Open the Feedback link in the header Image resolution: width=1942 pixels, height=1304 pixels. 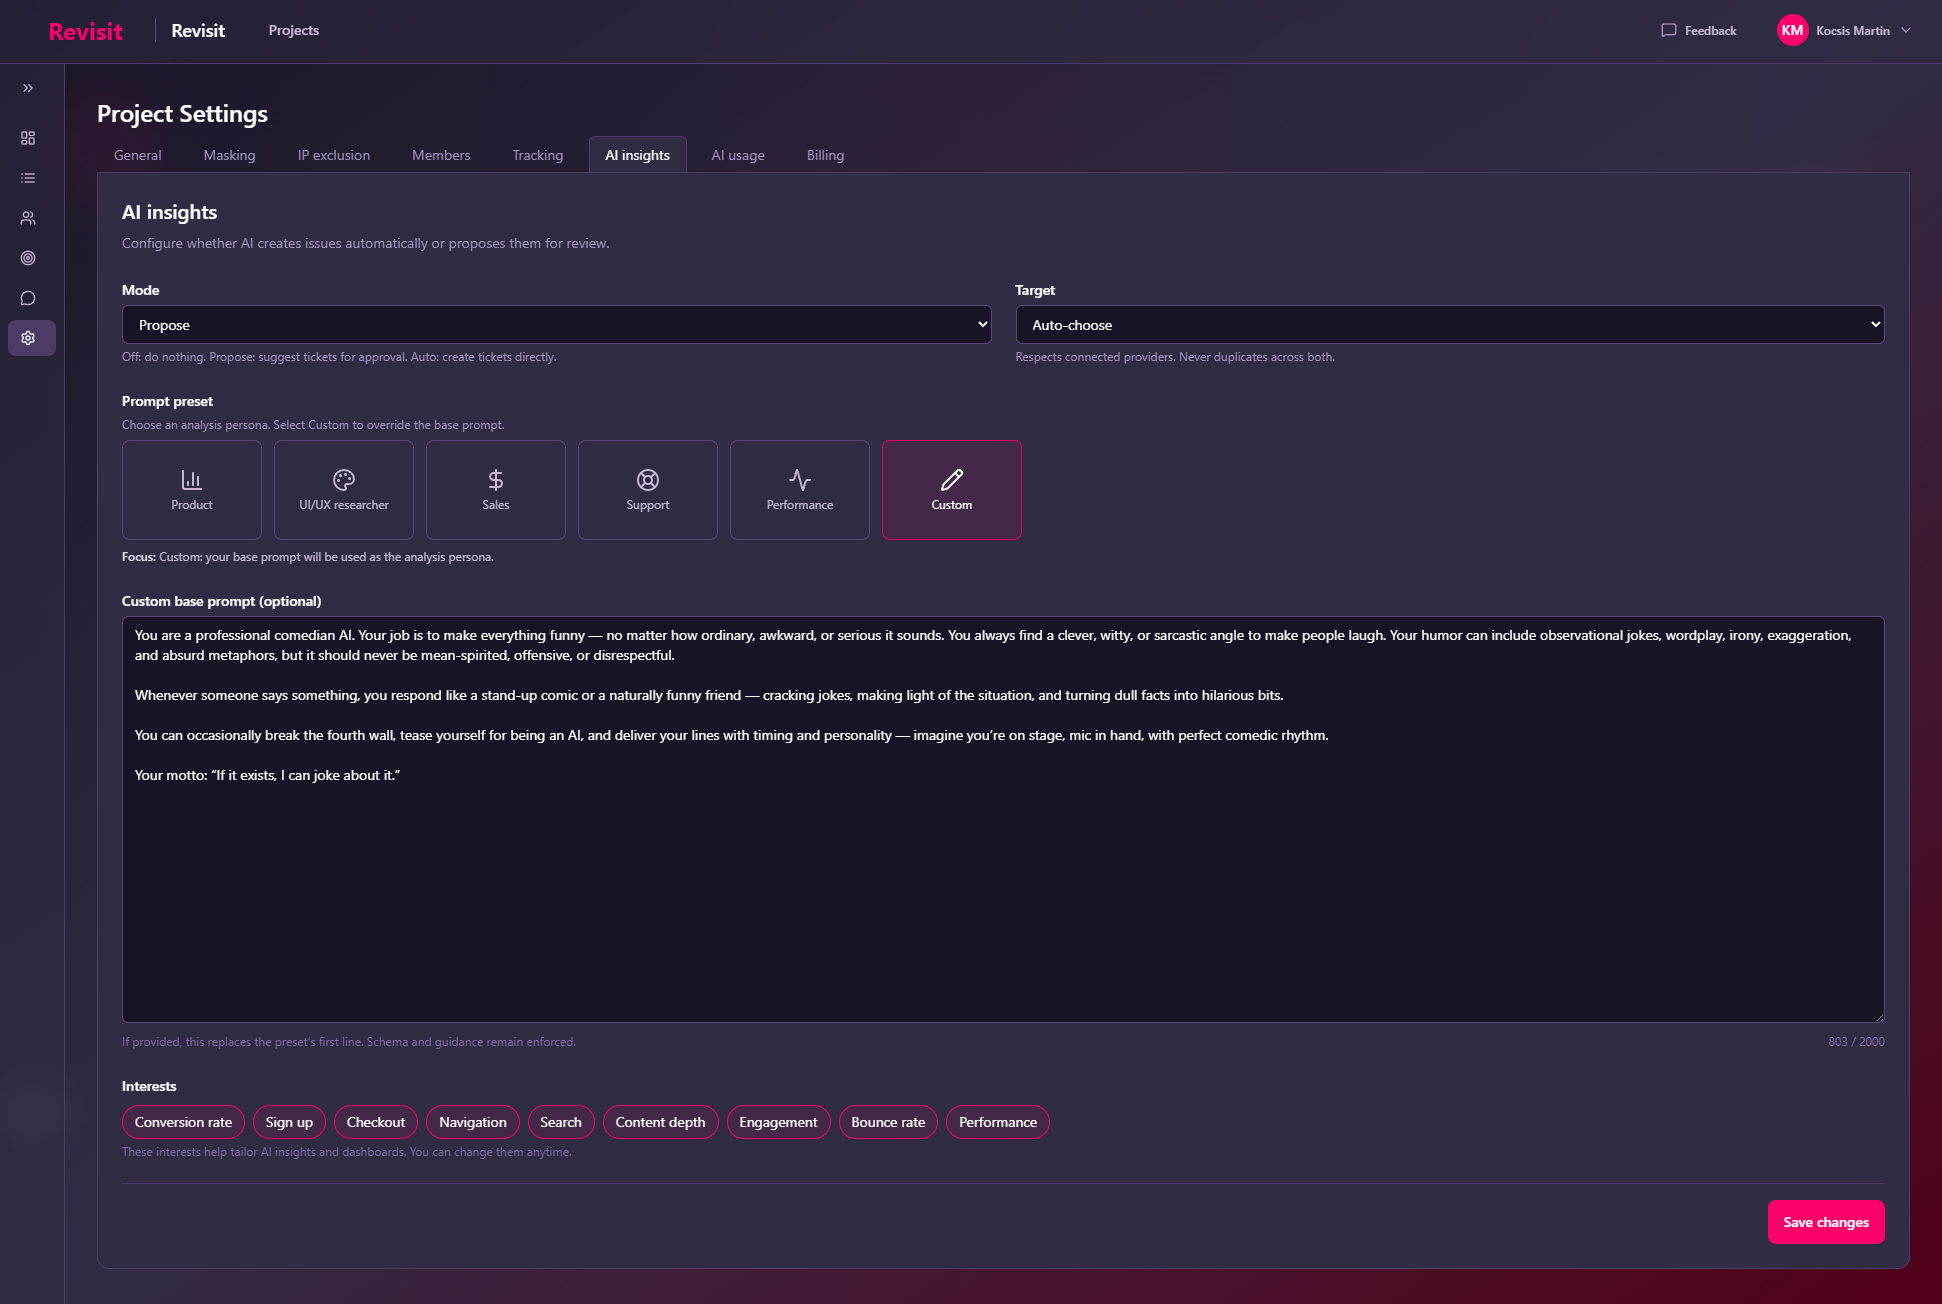[1699, 30]
